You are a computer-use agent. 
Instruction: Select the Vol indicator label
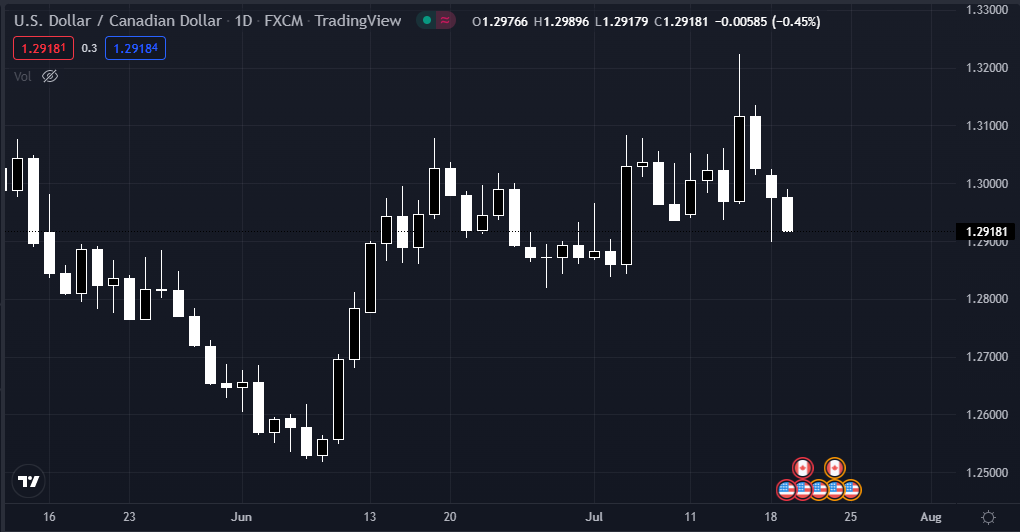23,77
